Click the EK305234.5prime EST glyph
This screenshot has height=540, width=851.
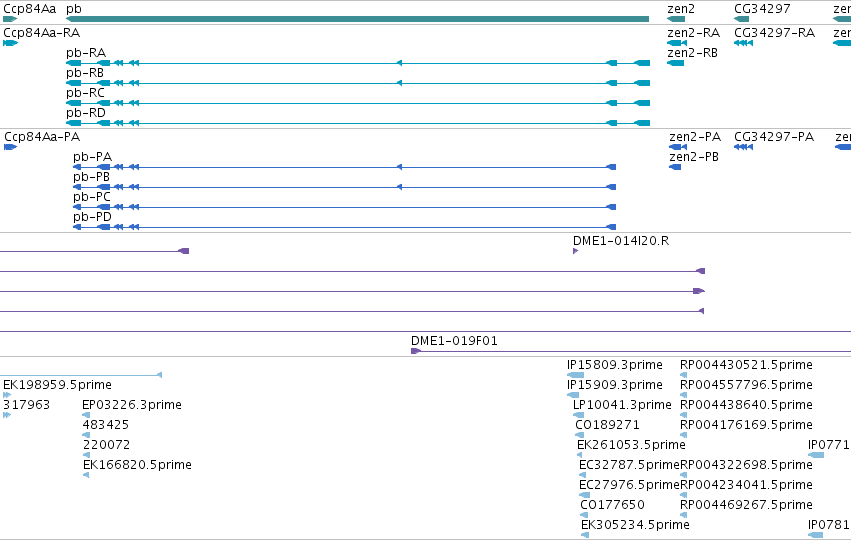tap(585, 535)
